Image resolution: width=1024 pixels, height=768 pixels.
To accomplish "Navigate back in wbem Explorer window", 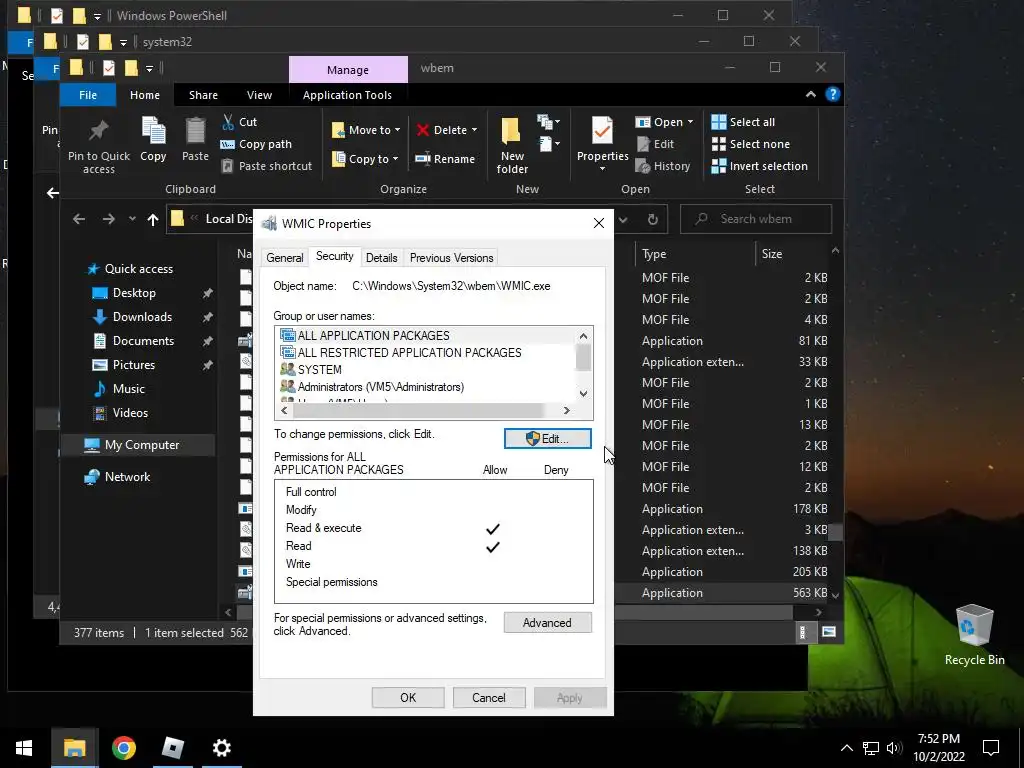I will coord(79,219).
